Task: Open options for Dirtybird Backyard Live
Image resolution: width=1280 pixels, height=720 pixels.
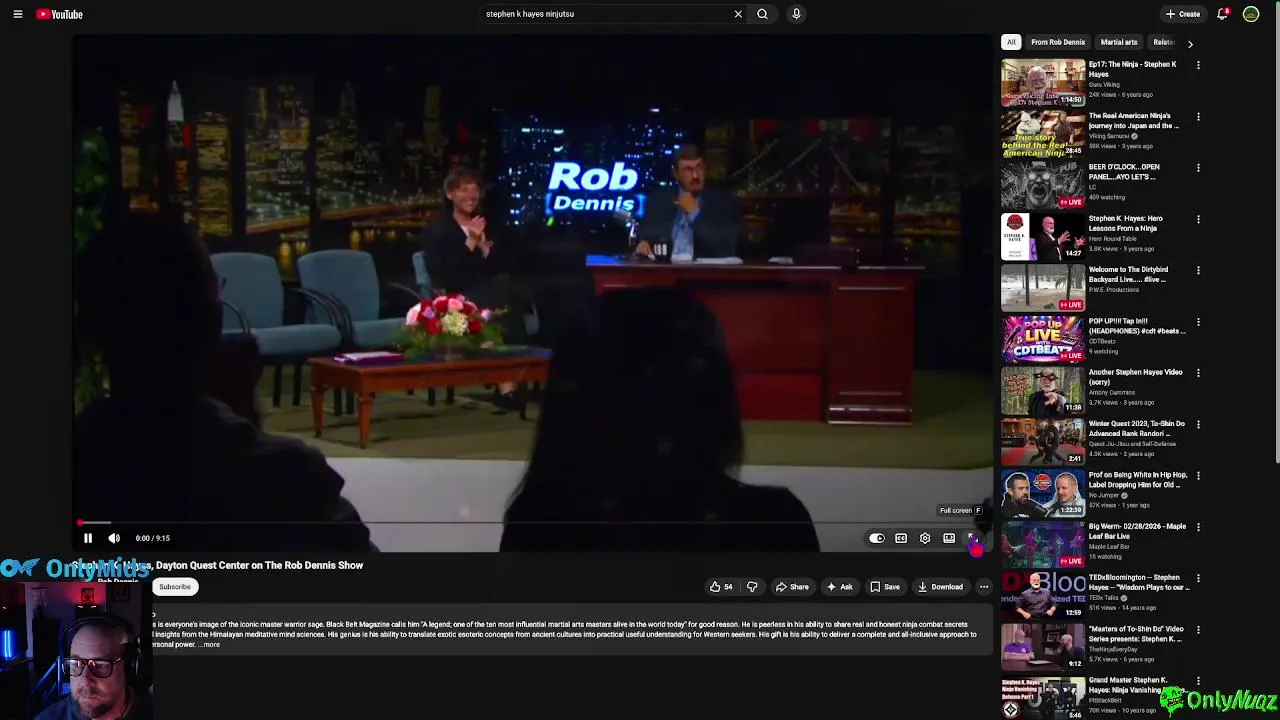Action: 1198,271
